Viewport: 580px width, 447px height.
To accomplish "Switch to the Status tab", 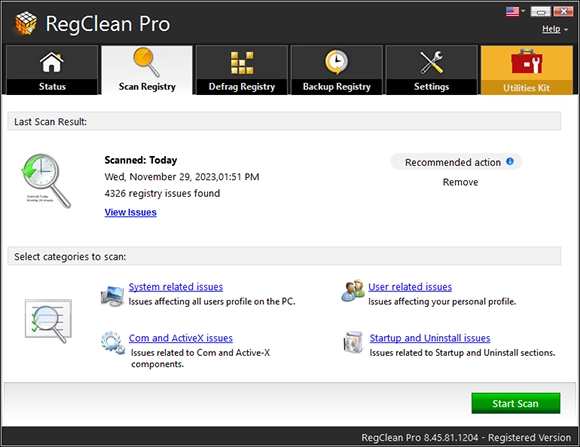I will pos(52,70).
